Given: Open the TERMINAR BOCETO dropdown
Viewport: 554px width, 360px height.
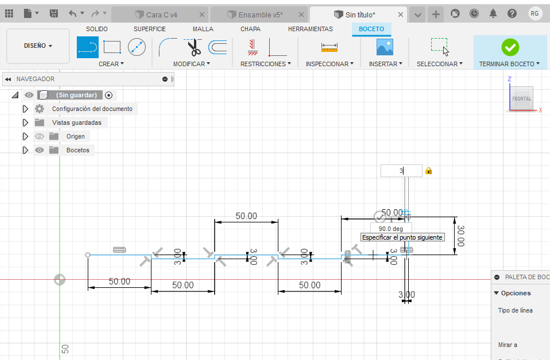Looking at the screenshot, I should (x=509, y=64).
